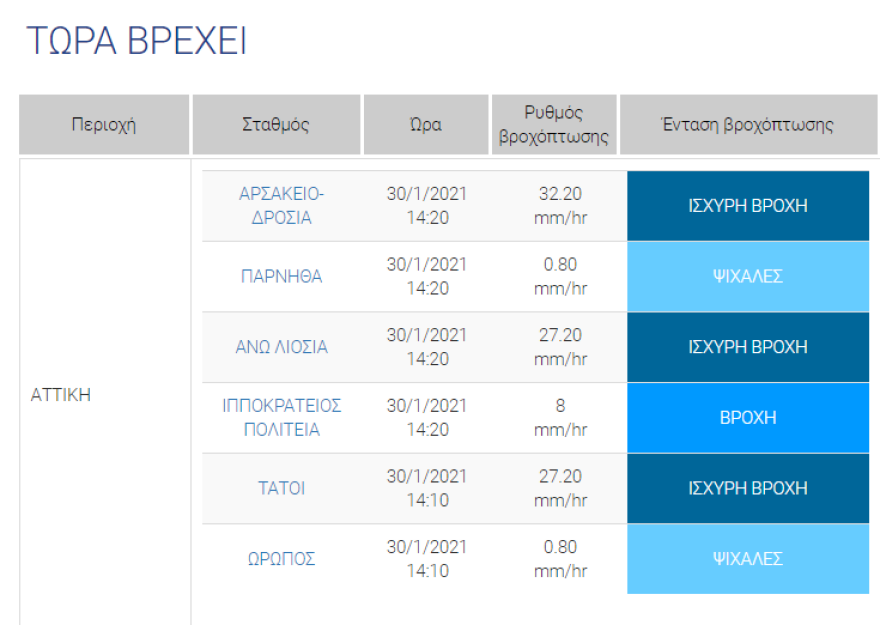Click the ΨΙΧΑΛΕΣ intensity cell for ΩΡΩΠΟΣ
This screenshot has height=625, width=880.
point(748,559)
